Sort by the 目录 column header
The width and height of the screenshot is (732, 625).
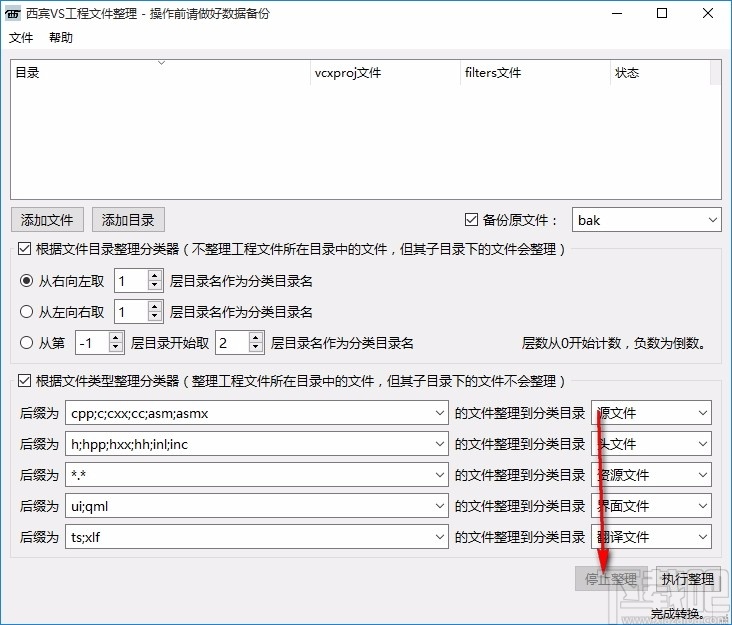click(160, 73)
